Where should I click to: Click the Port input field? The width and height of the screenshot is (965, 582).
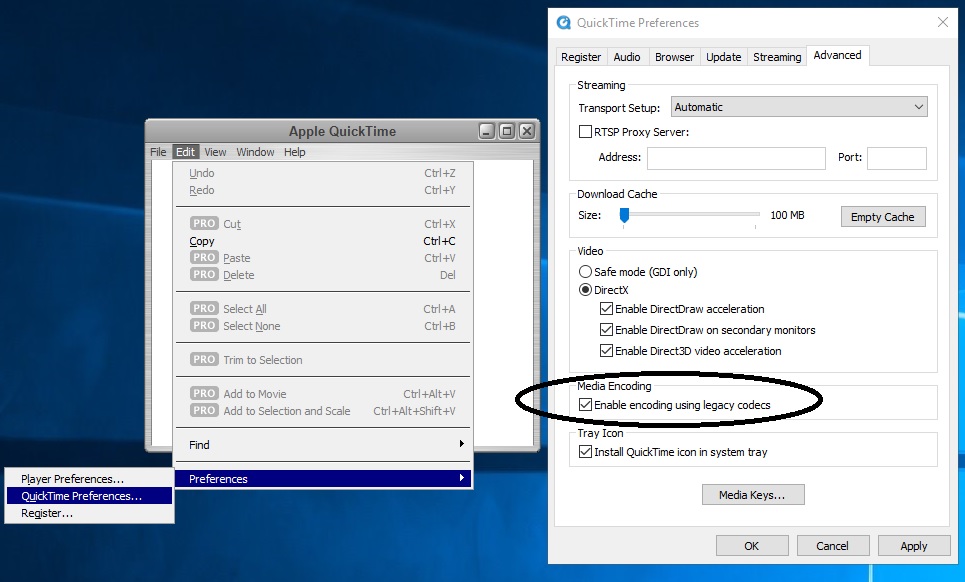[897, 158]
